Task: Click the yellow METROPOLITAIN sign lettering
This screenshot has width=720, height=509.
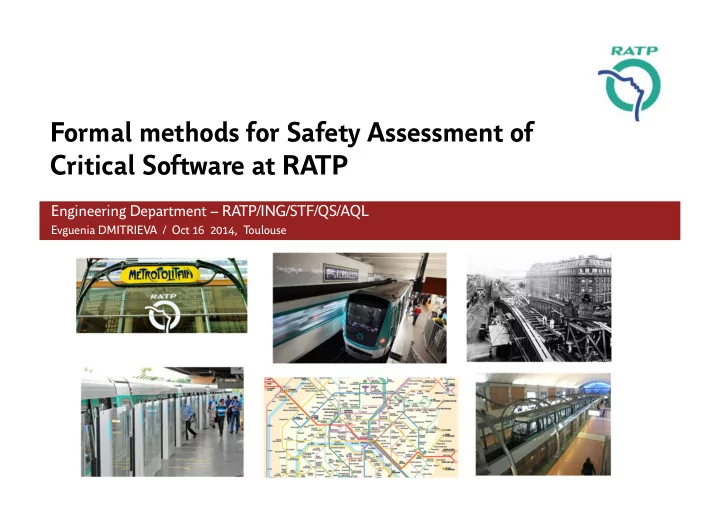Action: point(160,275)
